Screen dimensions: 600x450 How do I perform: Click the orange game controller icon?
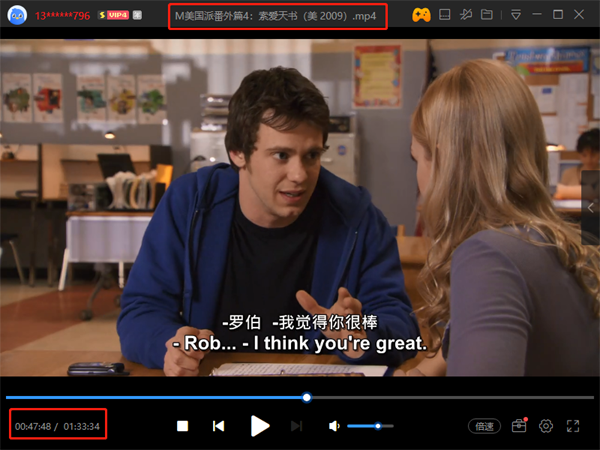(x=422, y=15)
